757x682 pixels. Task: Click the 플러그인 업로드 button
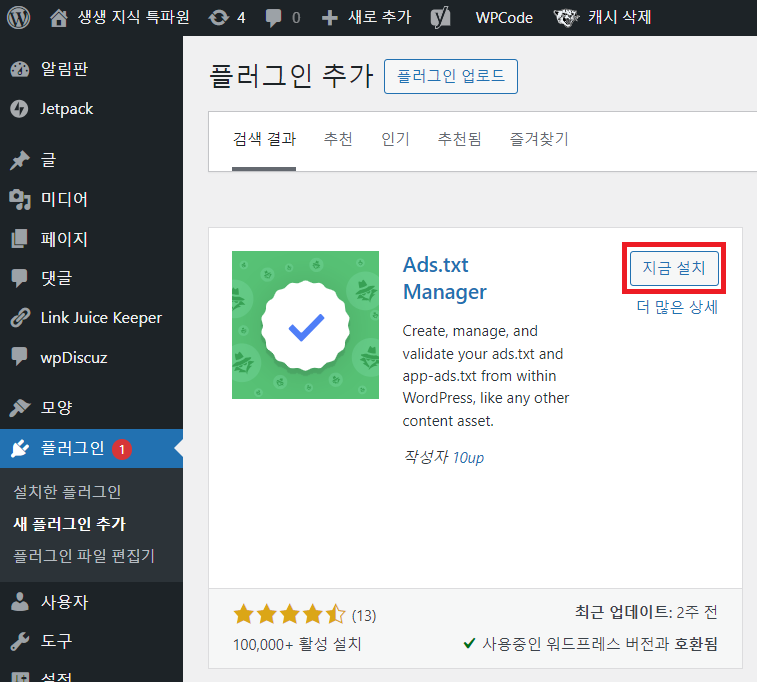pyautogui.click(x=450, y=76)
